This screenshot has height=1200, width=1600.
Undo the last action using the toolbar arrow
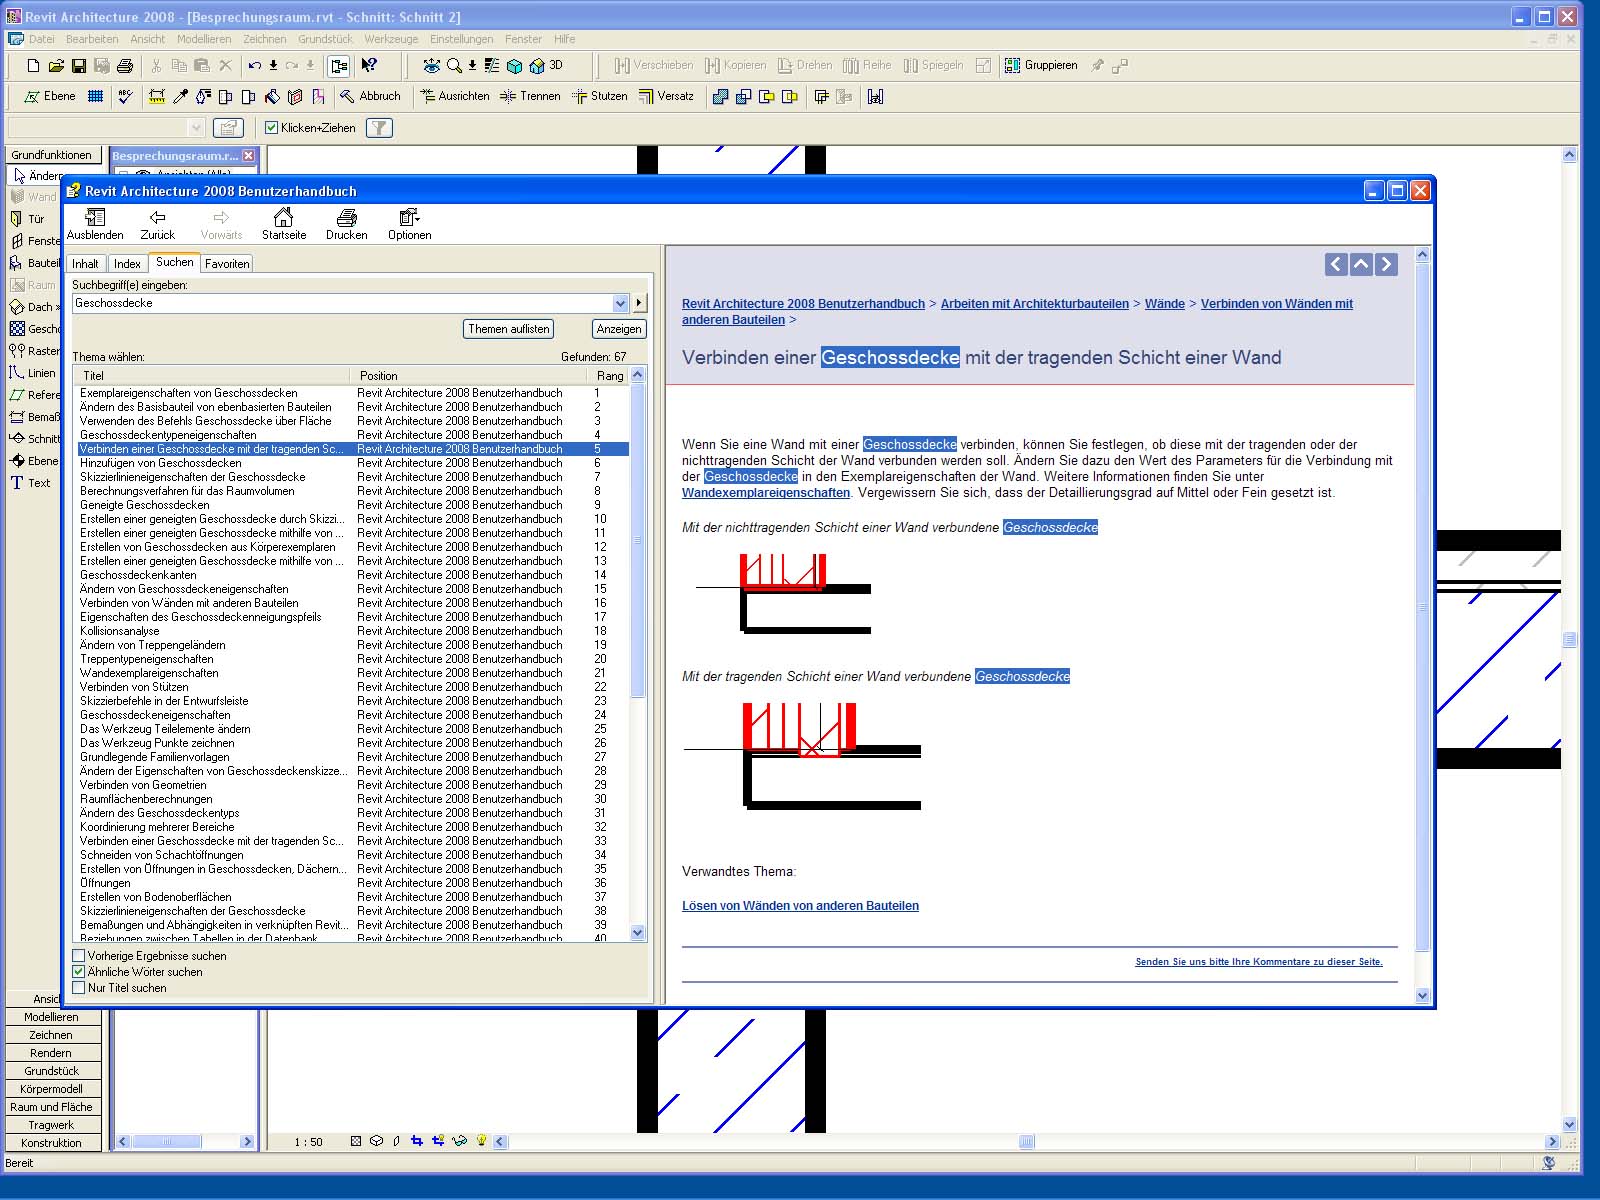coord(255,66)
